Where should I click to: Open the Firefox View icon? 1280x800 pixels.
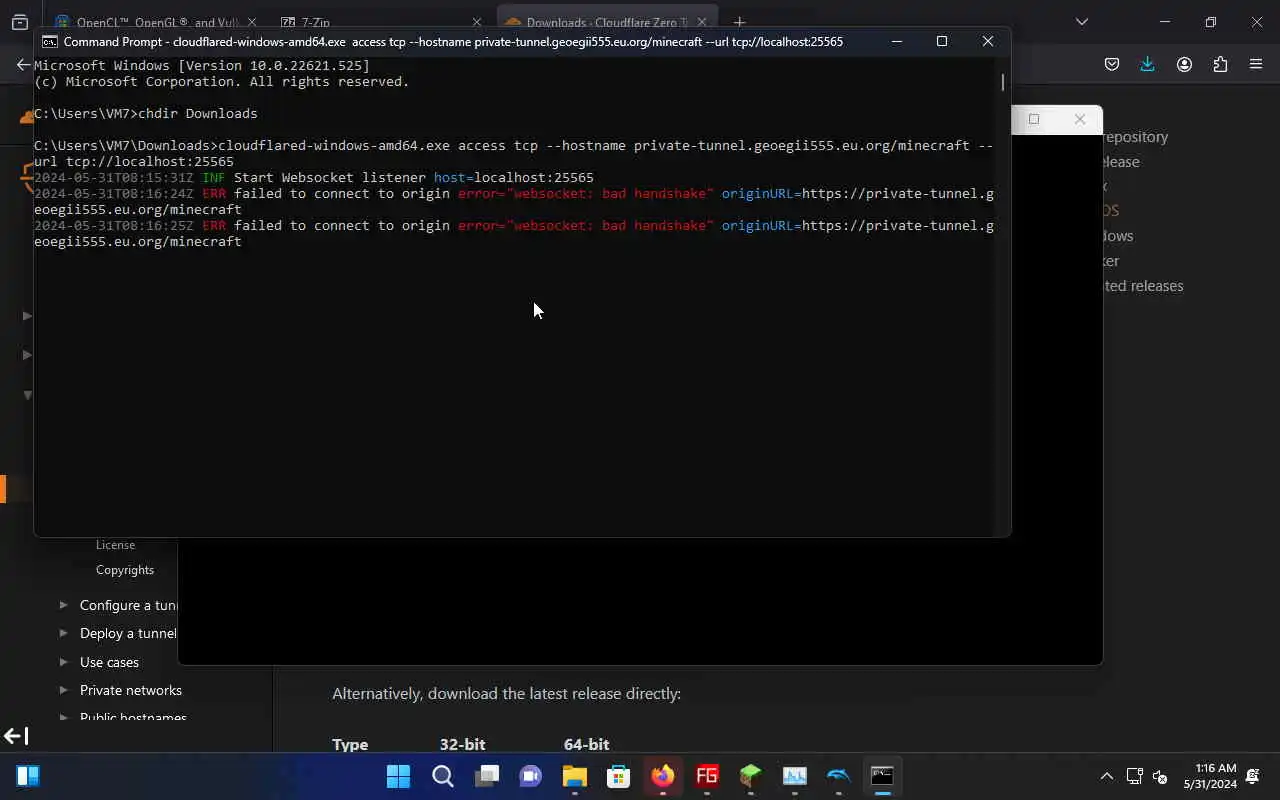[19, 22]
